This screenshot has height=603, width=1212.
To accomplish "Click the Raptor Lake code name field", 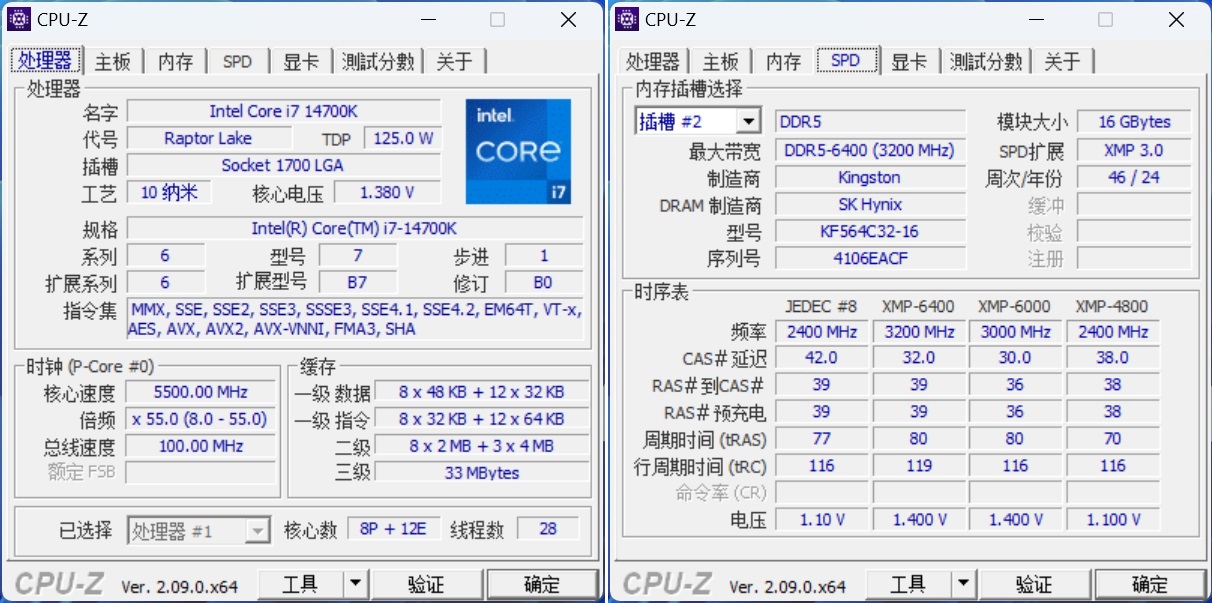I will [208, 138].
